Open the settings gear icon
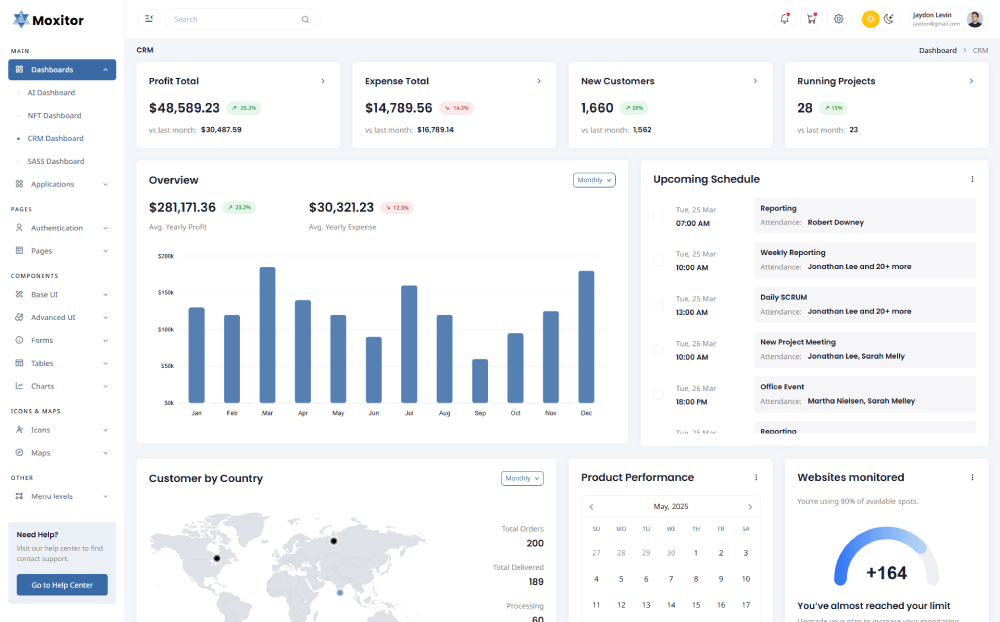1000x622 pixels. click(839, 19)
